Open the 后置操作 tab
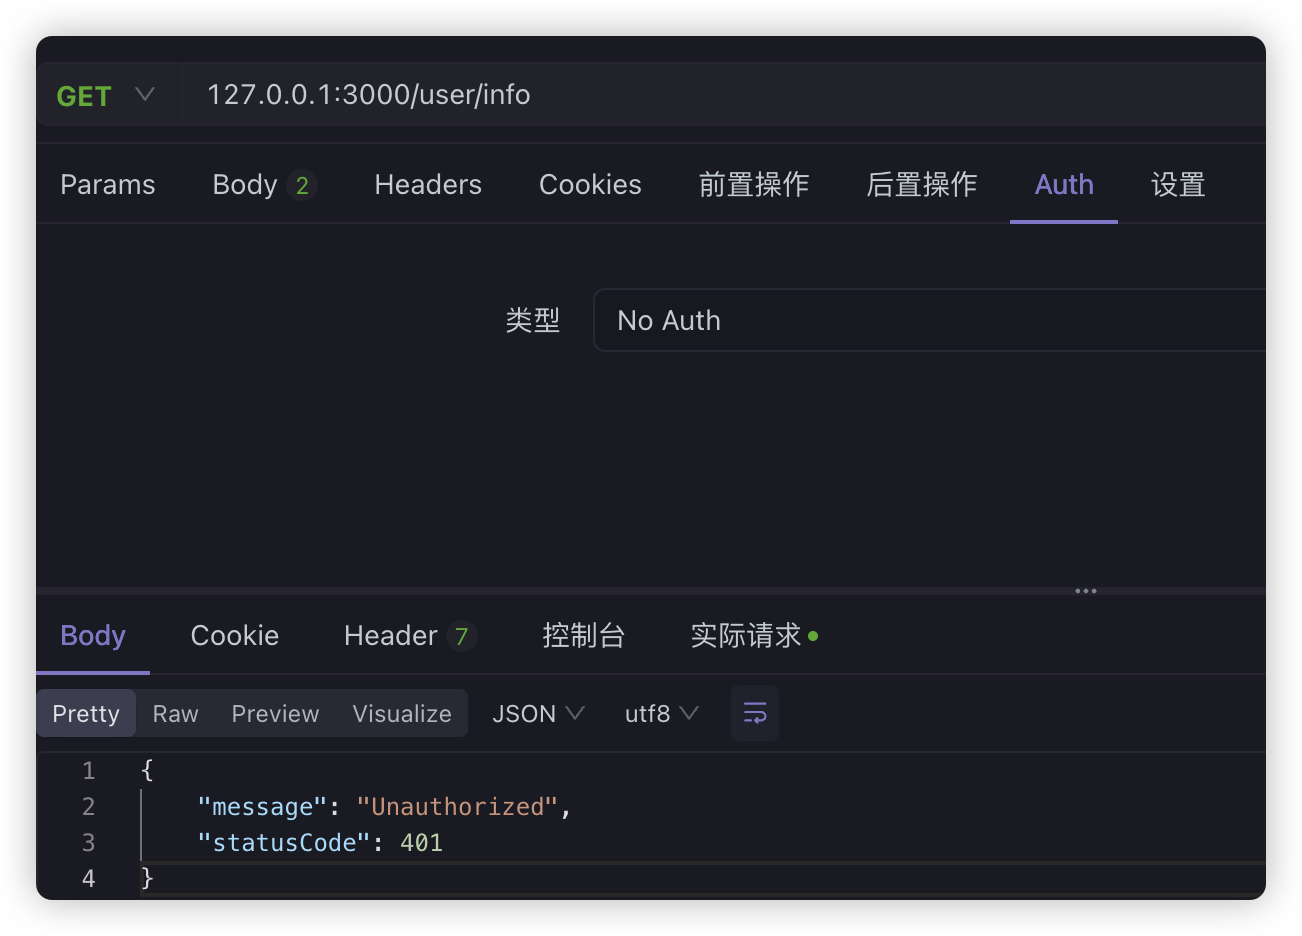1302x936 pixels. click(921, 185)
